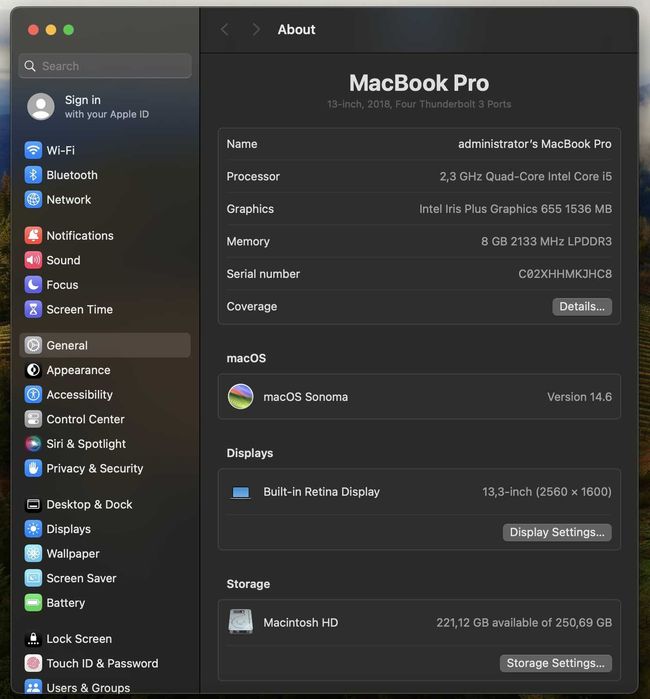Open coverage Details button

tap(582, 307)
